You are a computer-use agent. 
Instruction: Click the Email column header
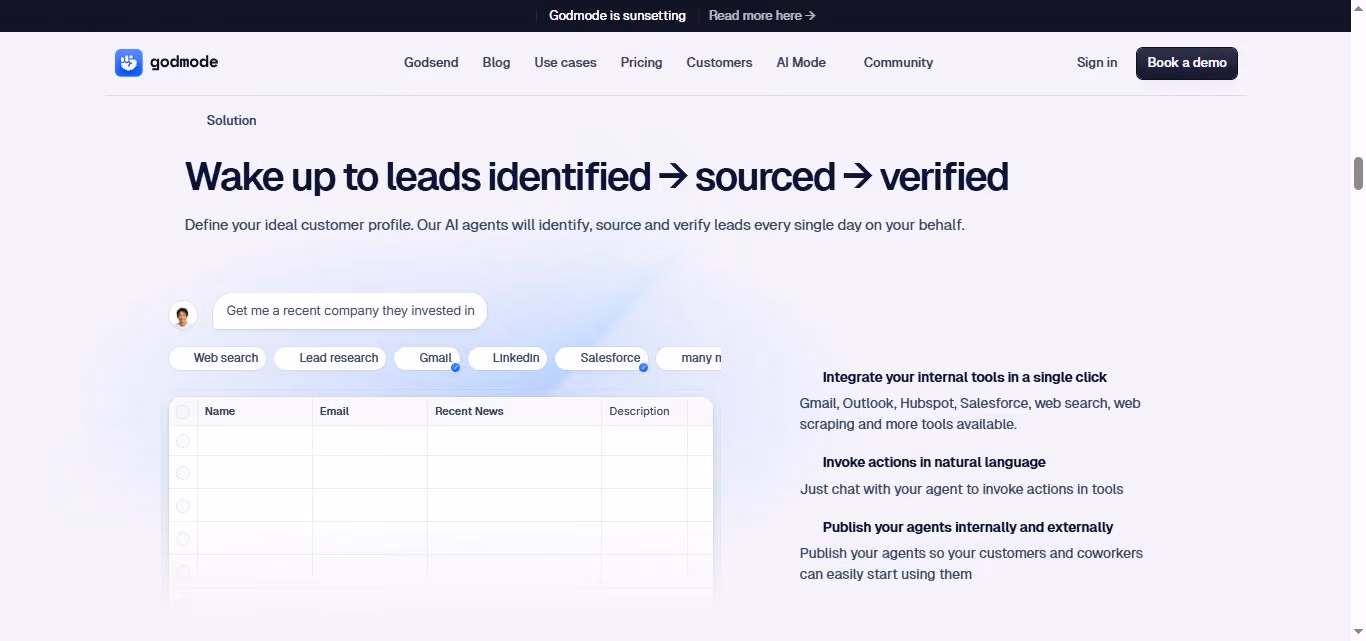(334, 411)
